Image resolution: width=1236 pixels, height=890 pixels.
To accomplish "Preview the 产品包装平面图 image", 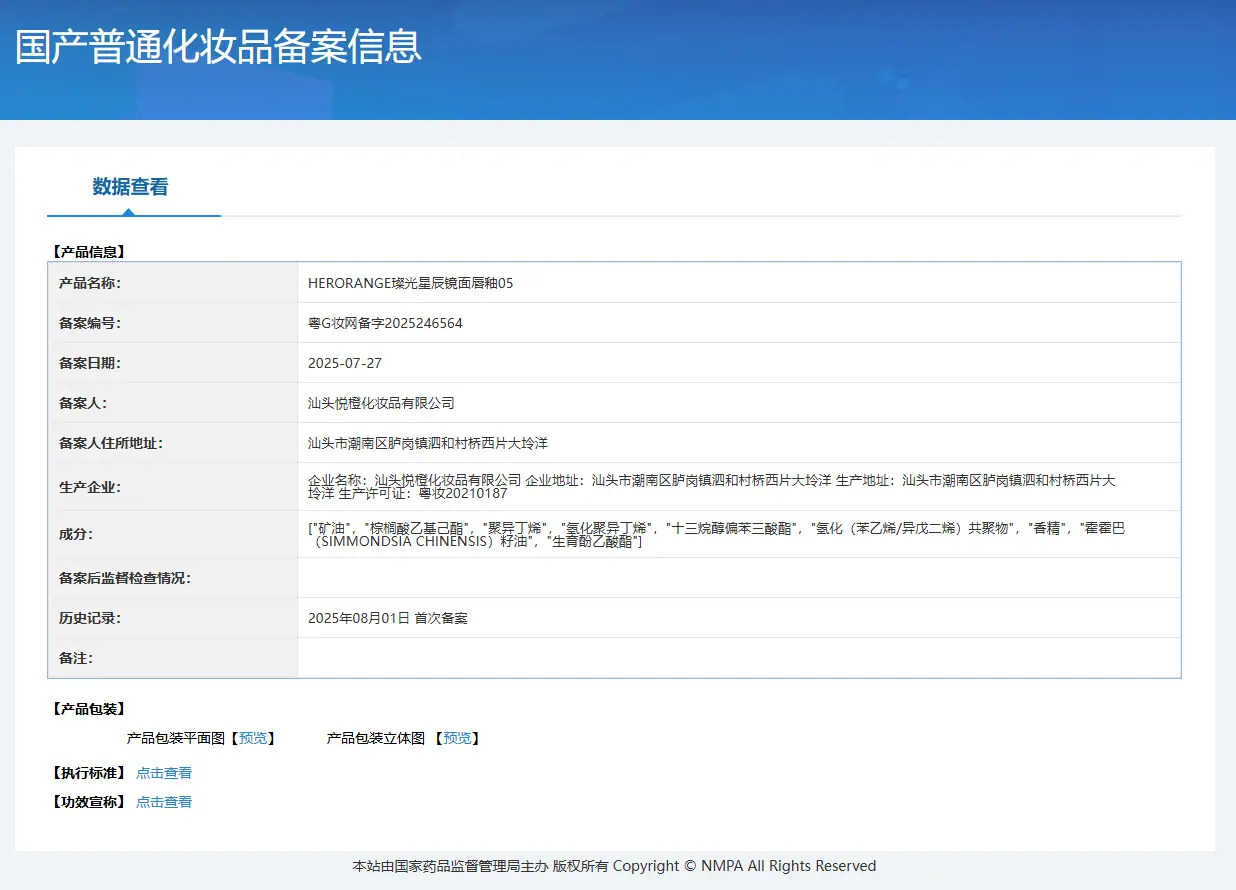I will [x=253, y=738].
